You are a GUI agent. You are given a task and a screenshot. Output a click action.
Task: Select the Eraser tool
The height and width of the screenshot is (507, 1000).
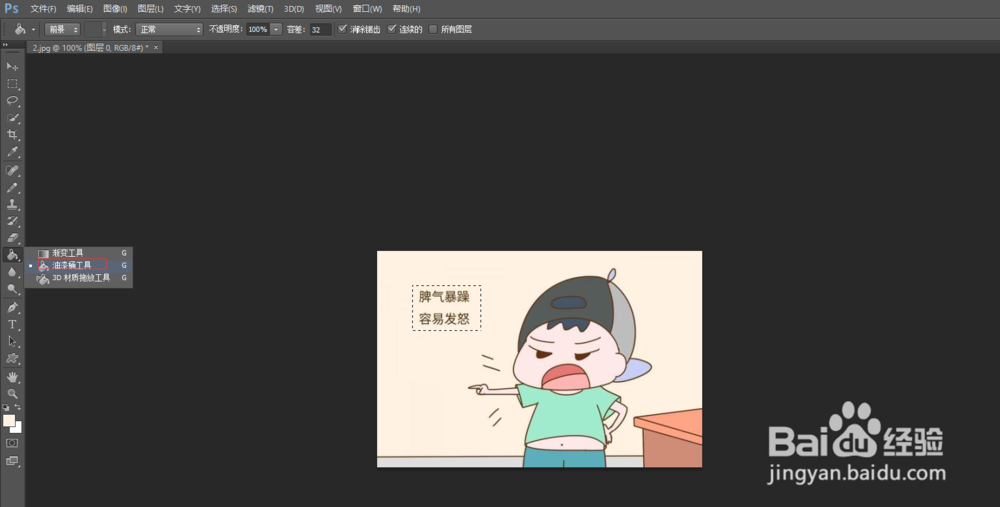pos(12,238)
